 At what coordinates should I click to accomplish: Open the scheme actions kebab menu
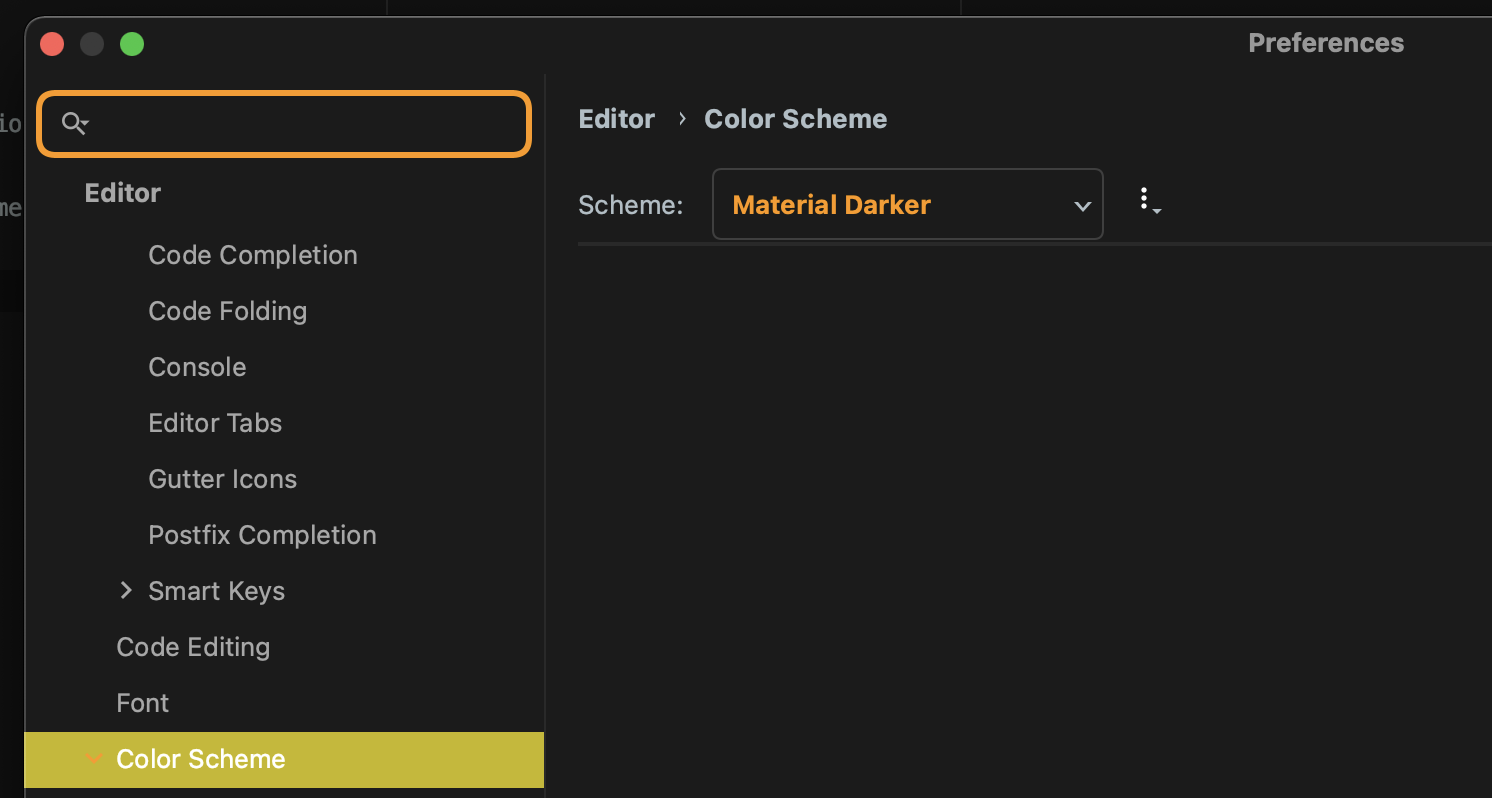coord(1147,202)
